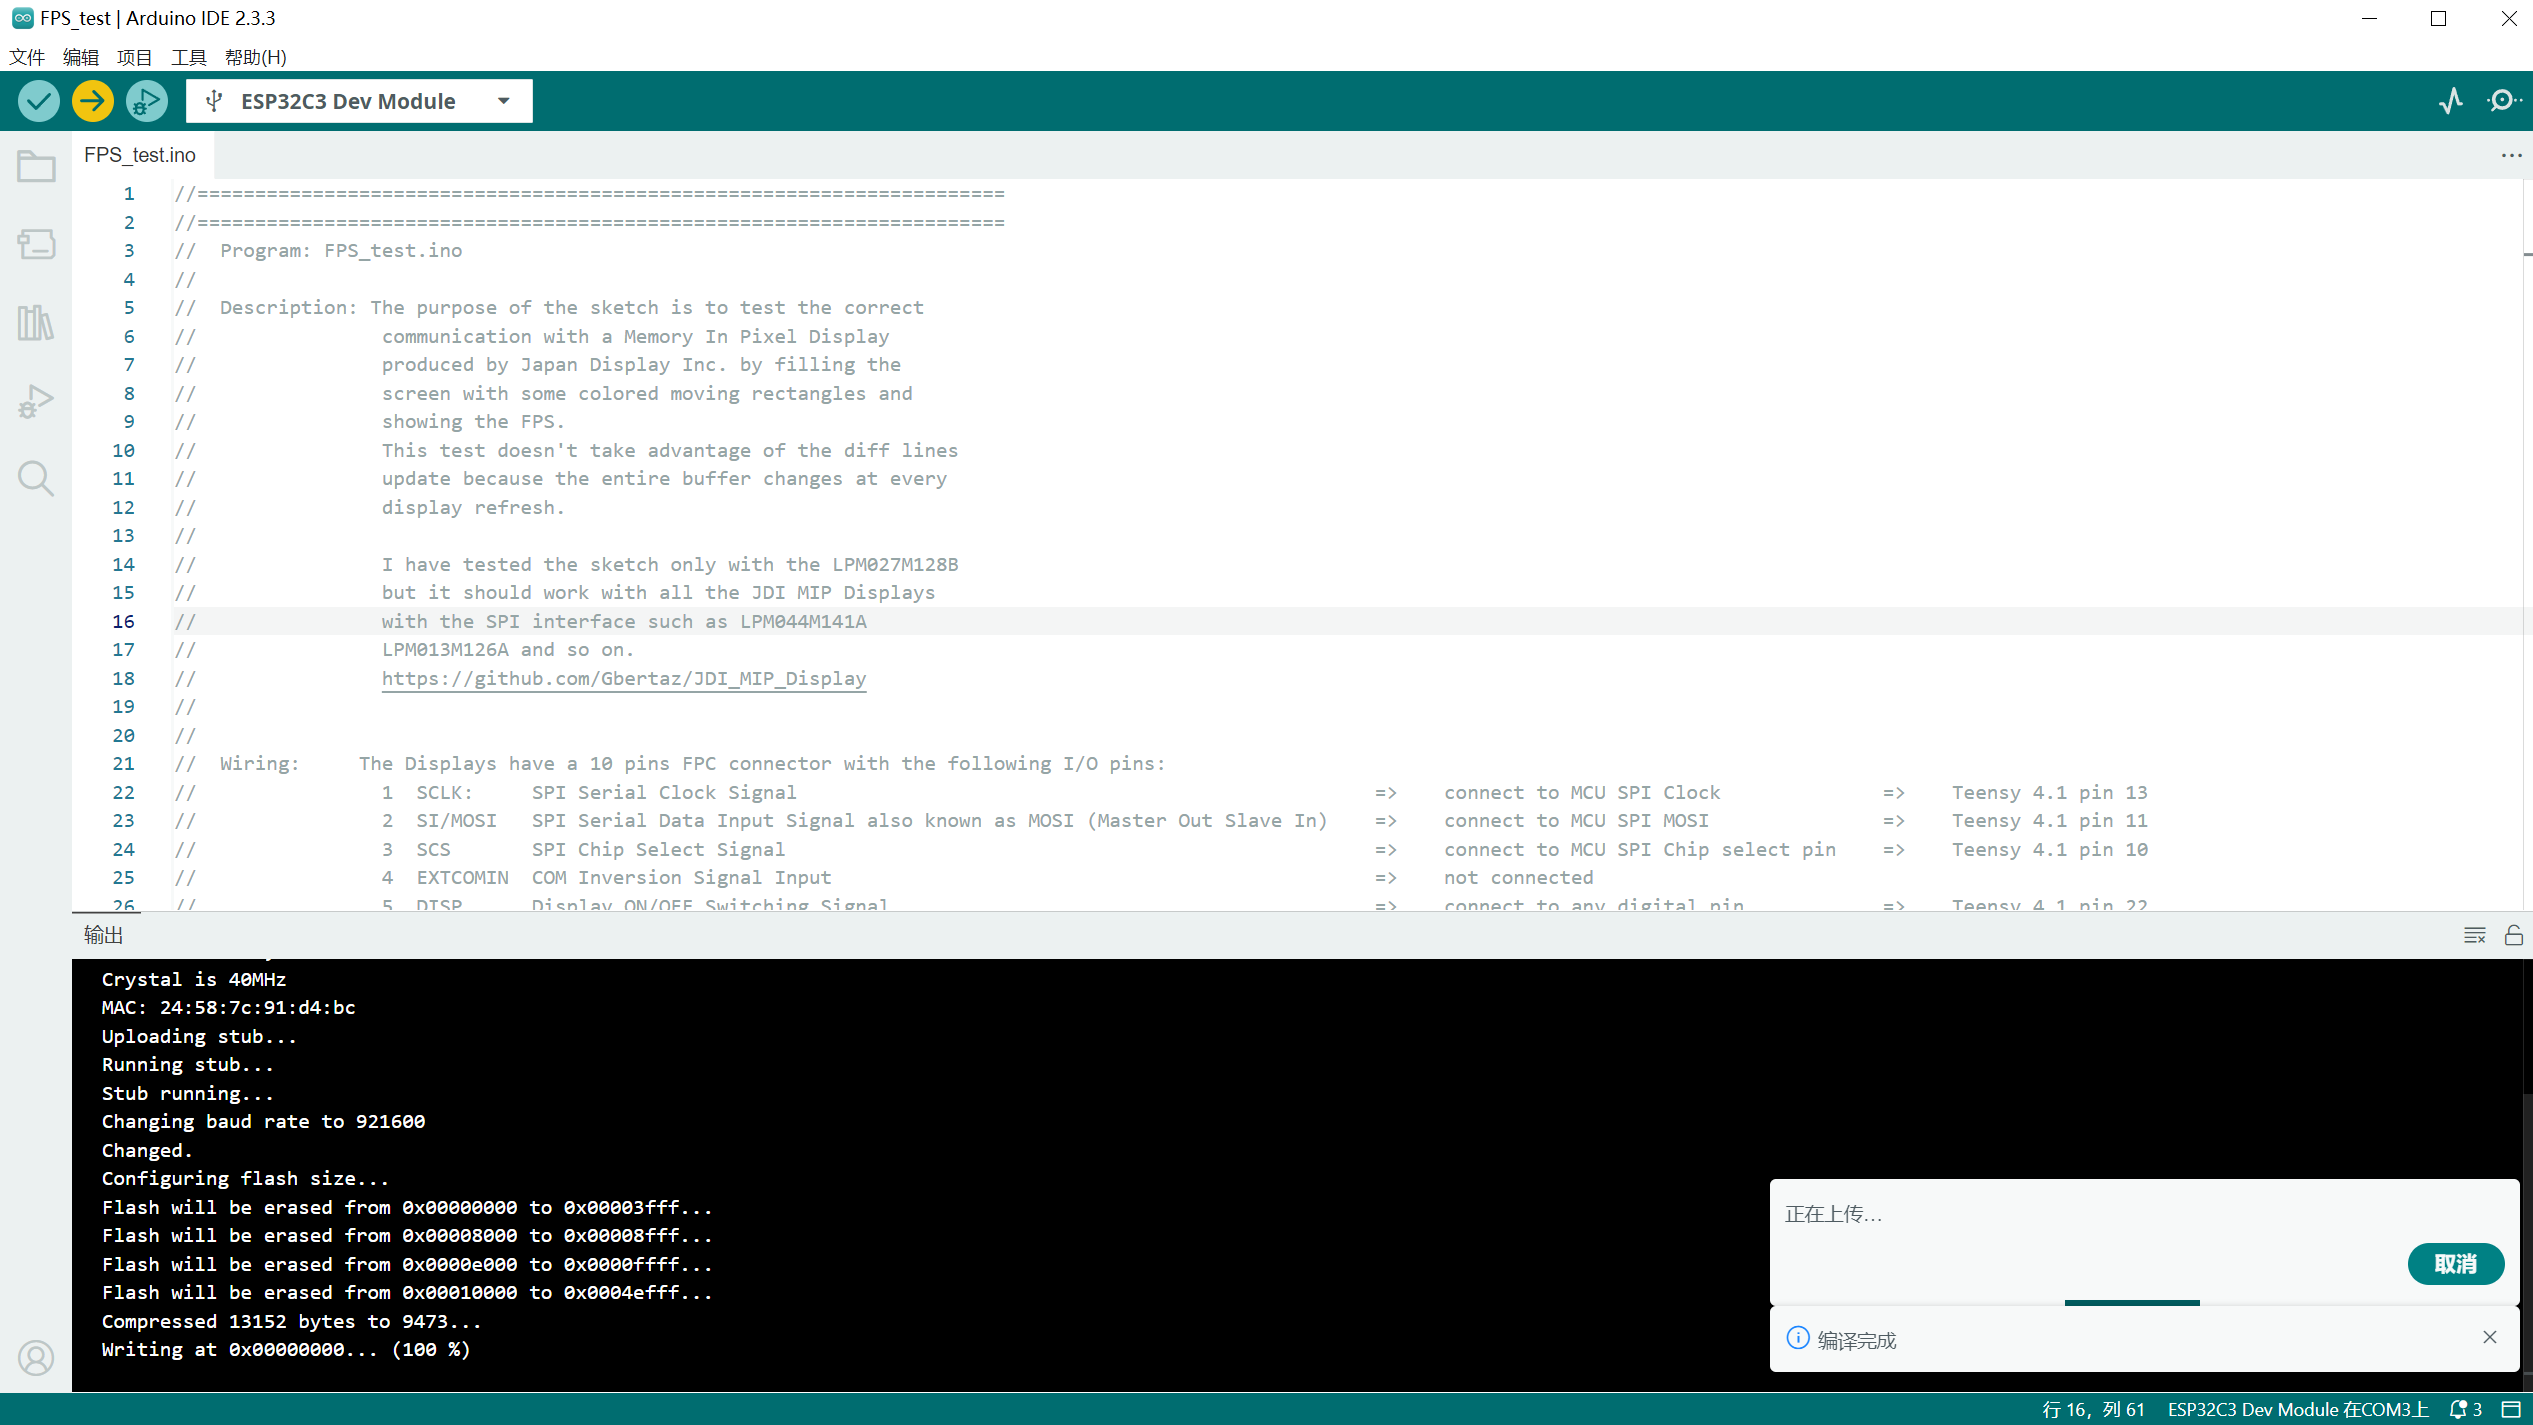Open the Serial Plotter icon
This screenshot has width=2533, height=1425.
click(x=2451, y=101)
